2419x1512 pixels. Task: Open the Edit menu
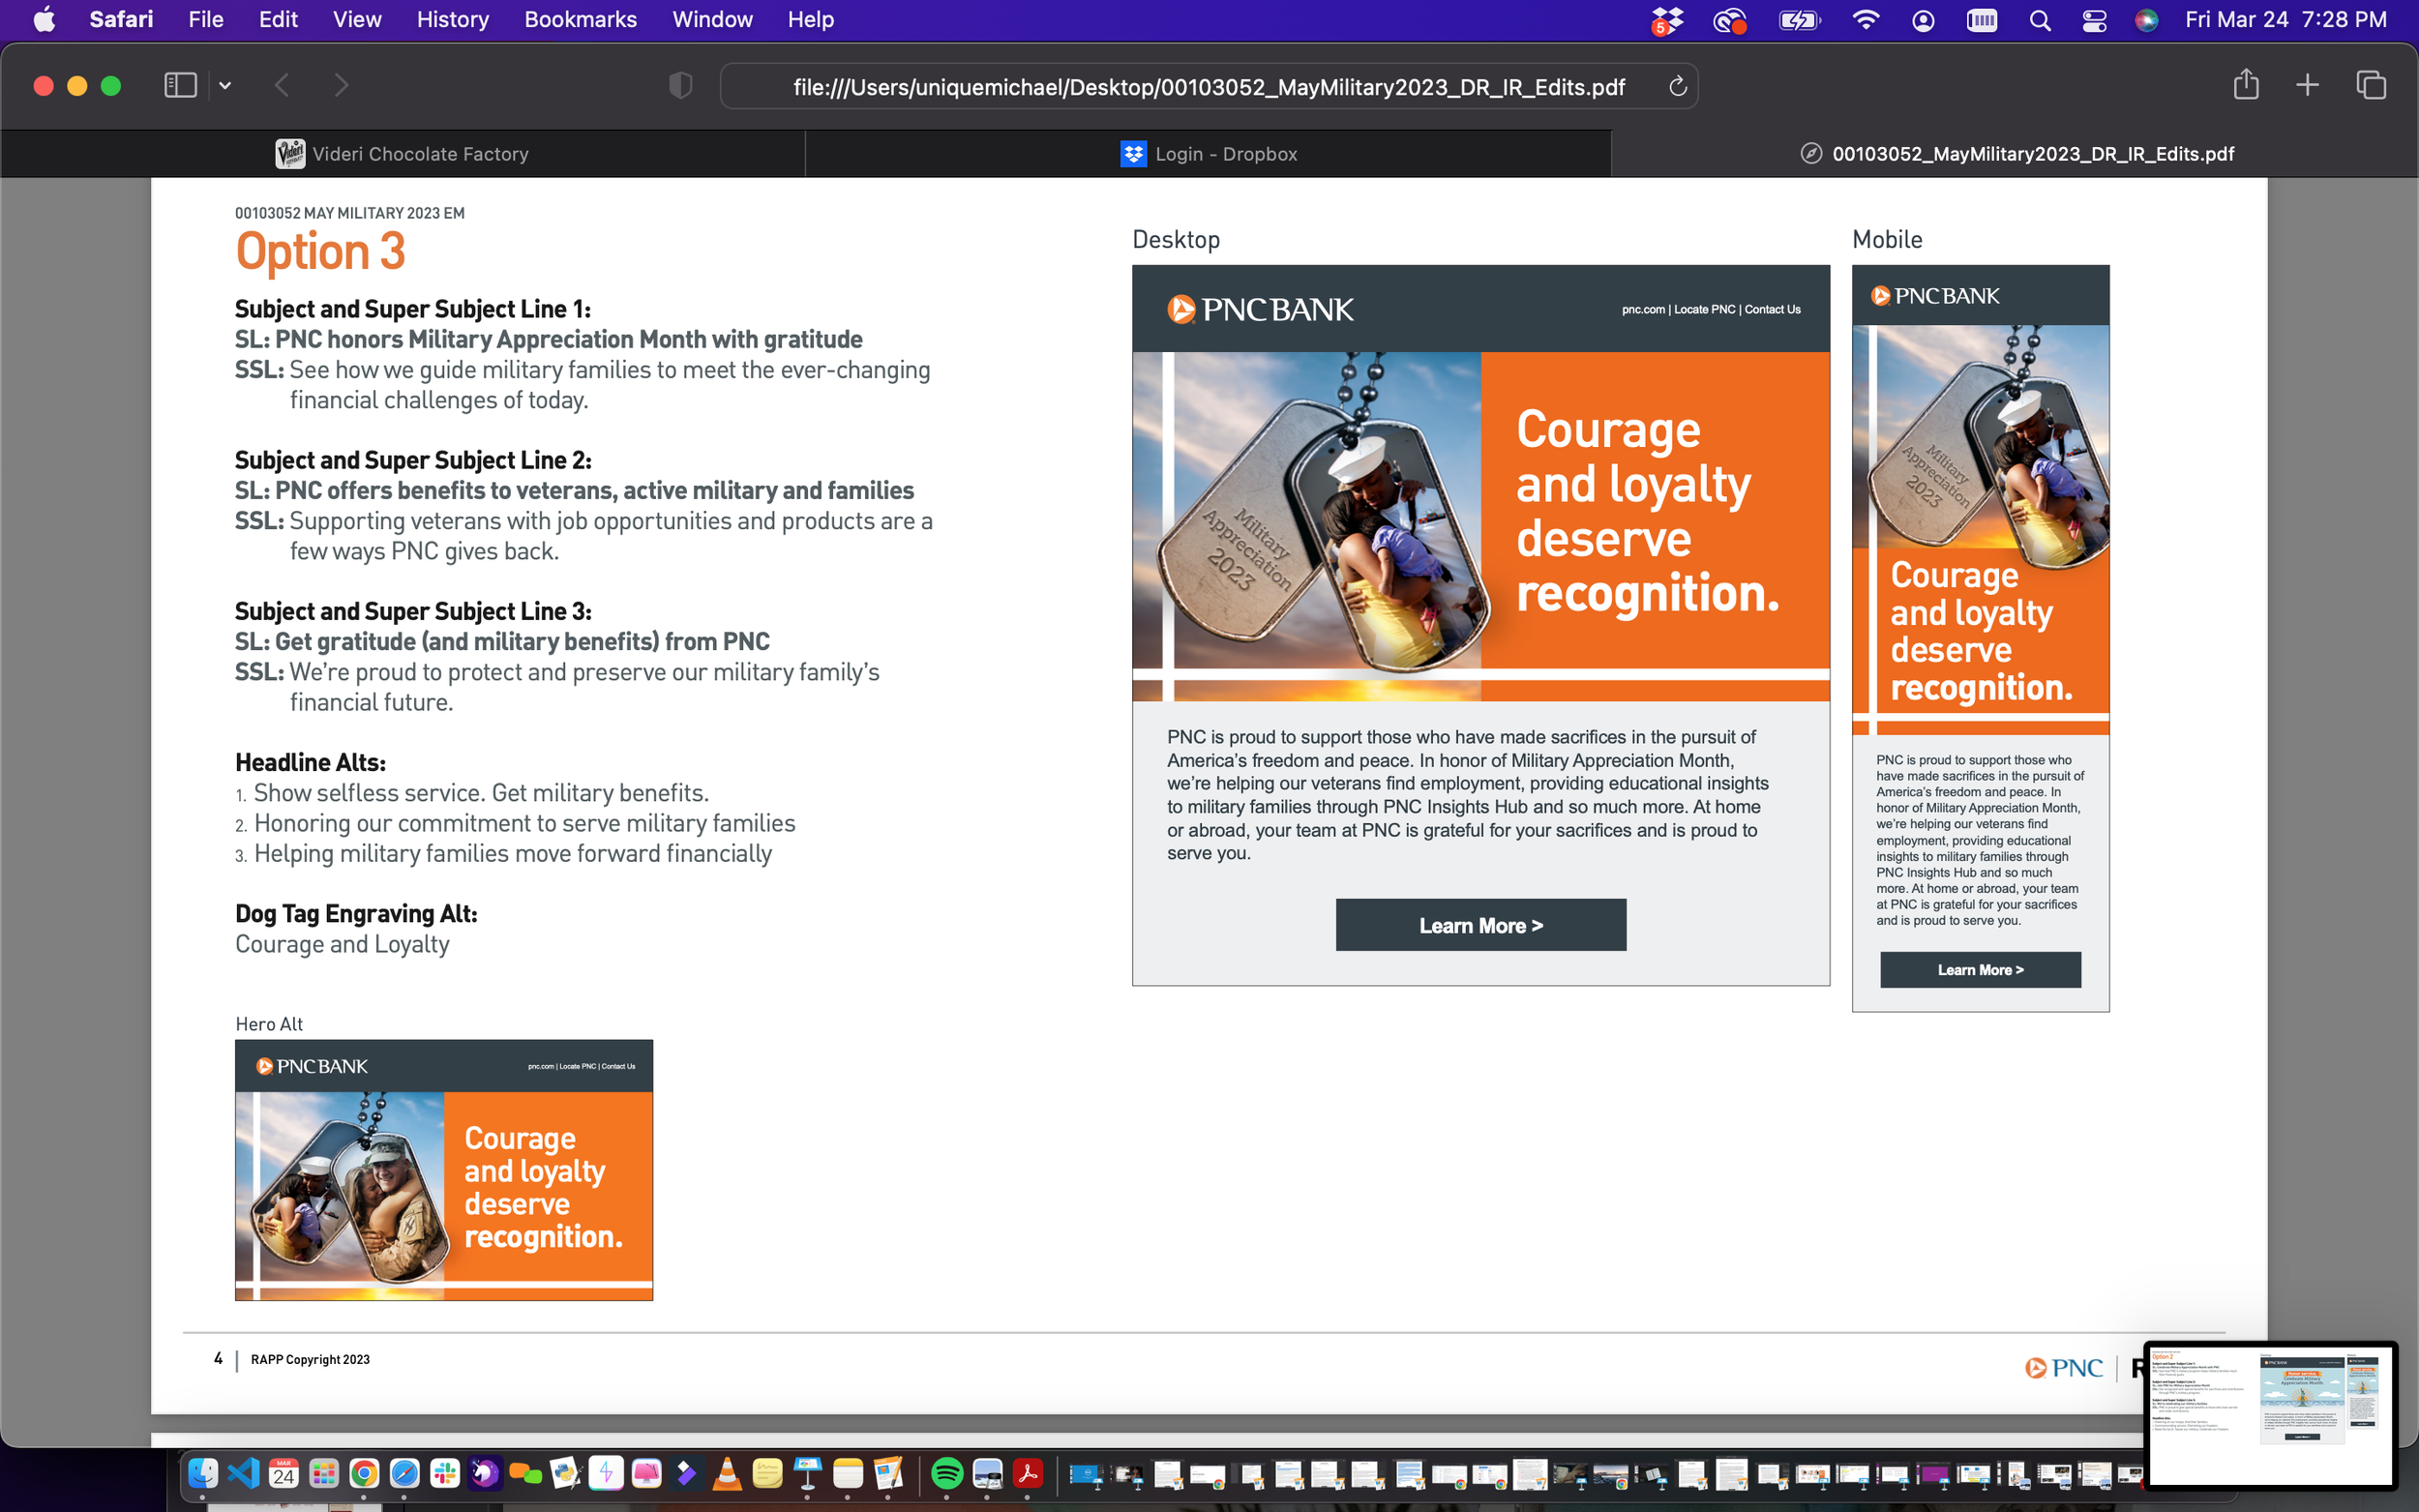point(278,19)
